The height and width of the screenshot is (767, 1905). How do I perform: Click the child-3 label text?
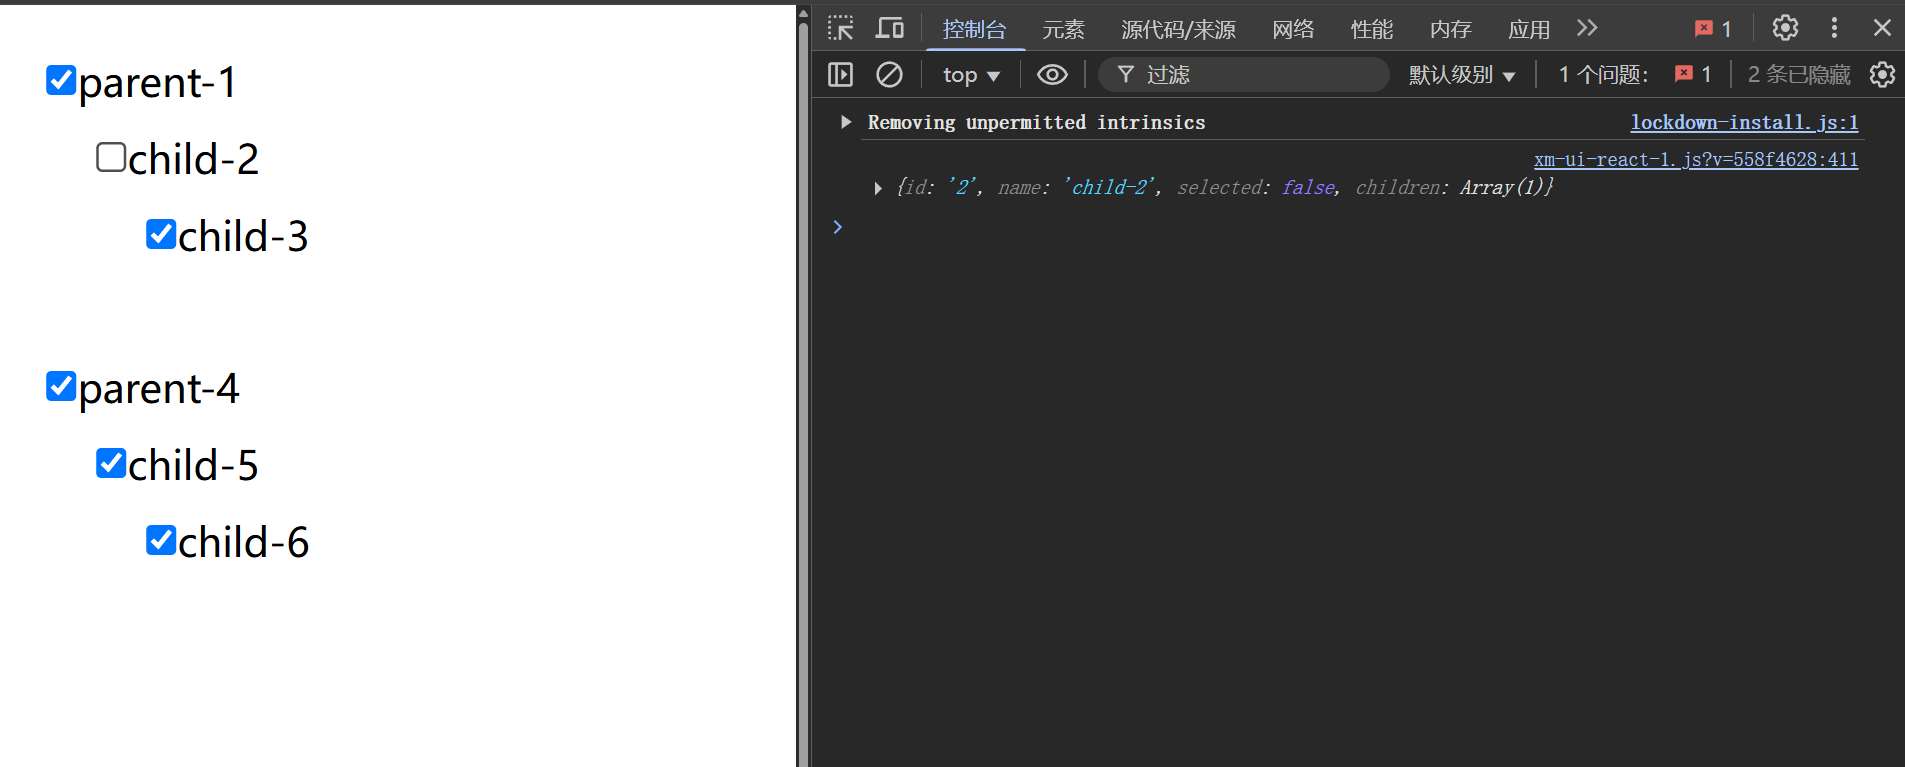pos(243,236)
